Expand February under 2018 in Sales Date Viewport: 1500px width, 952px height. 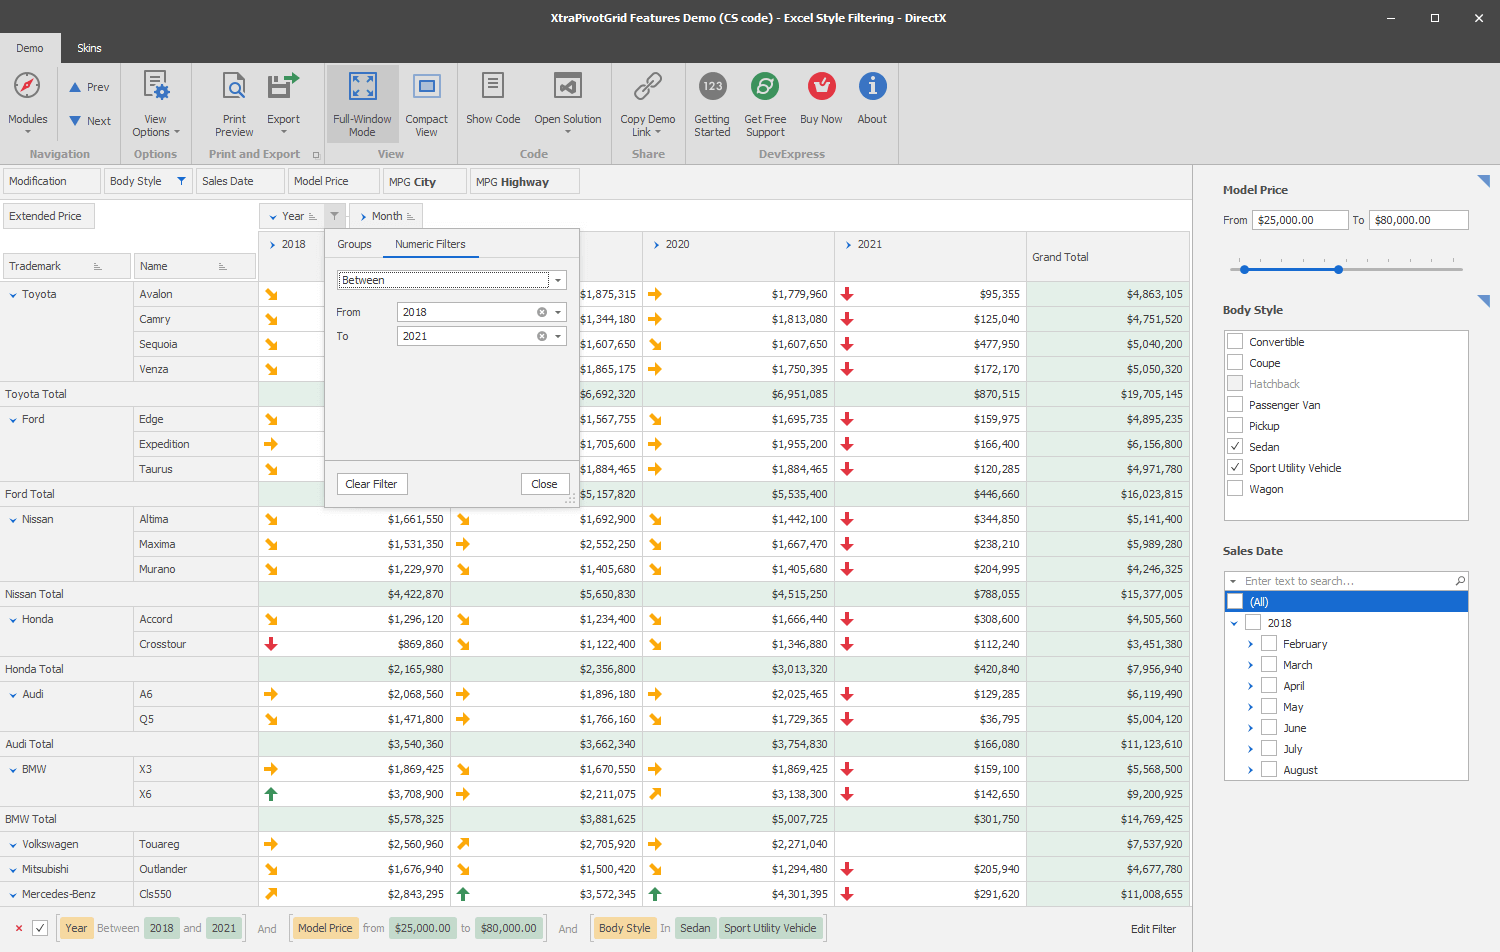click(x=1250, y=644)
